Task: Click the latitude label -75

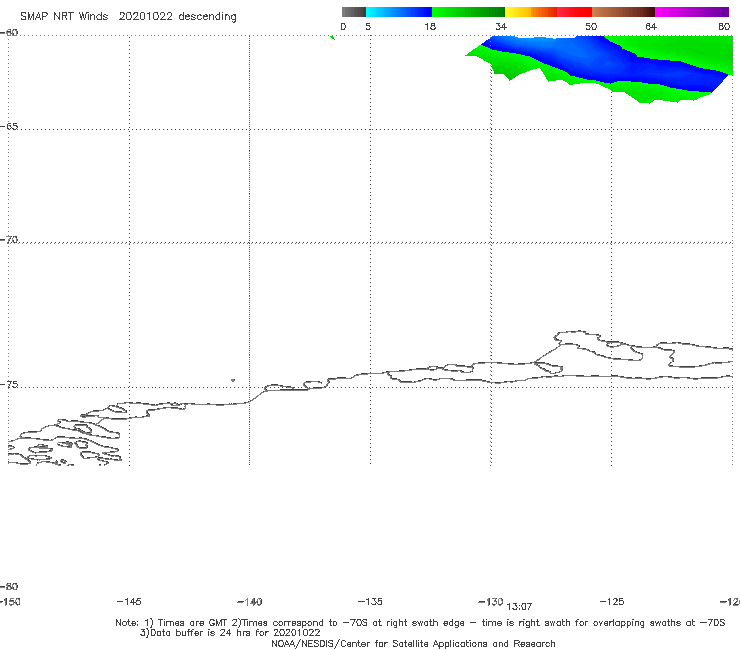Action: point(9,385)
